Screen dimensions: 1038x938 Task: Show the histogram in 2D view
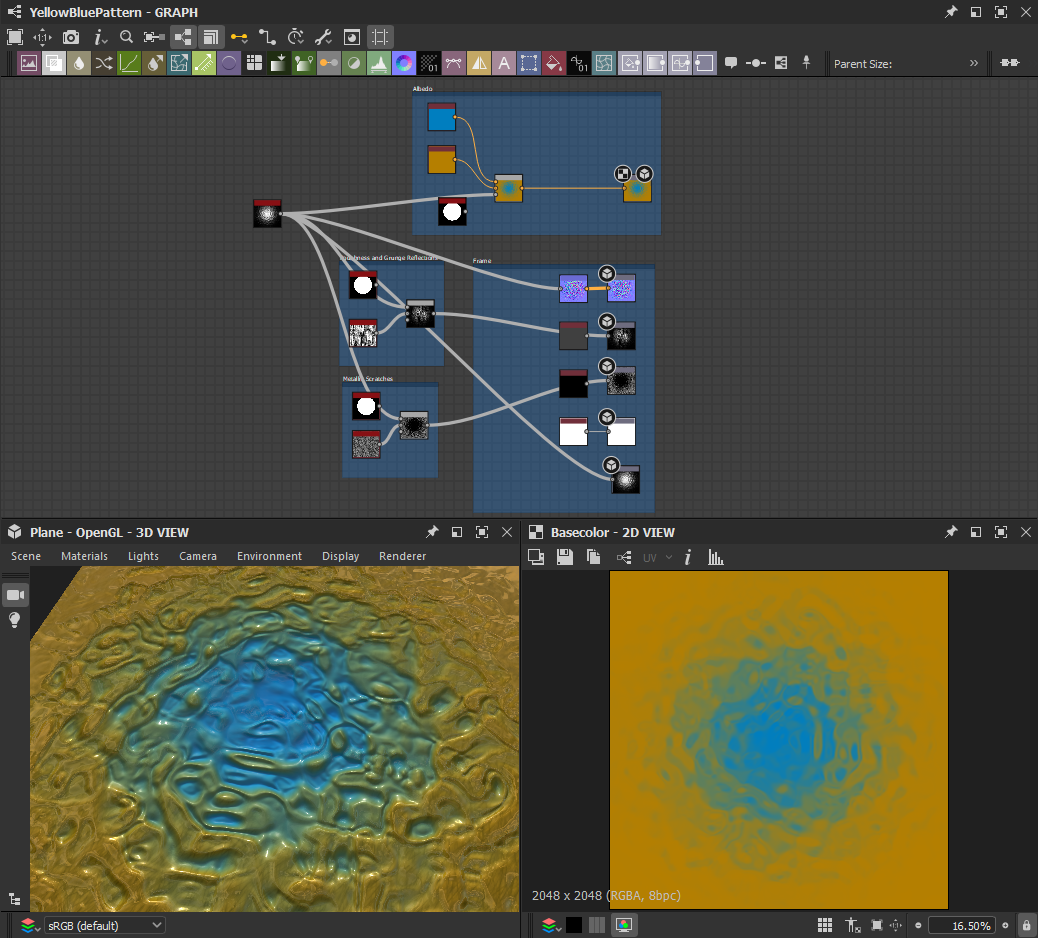pos(716,557)
